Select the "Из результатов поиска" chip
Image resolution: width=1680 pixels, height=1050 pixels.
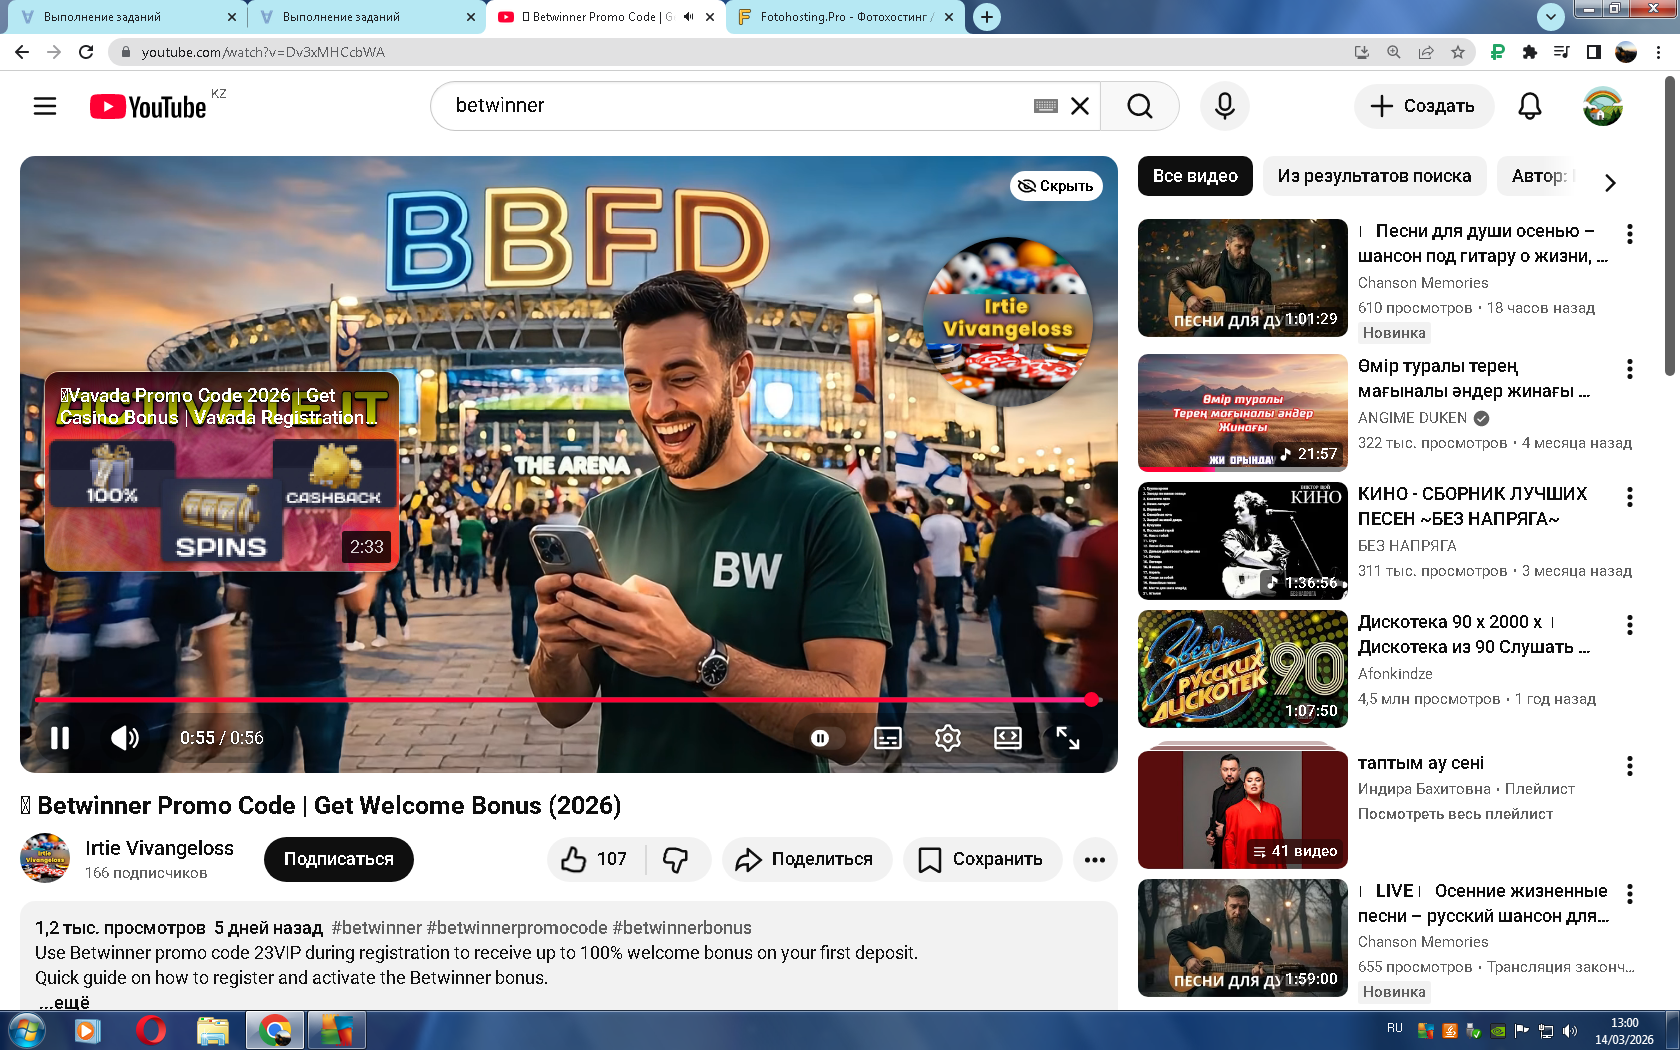click(1373, 176)
